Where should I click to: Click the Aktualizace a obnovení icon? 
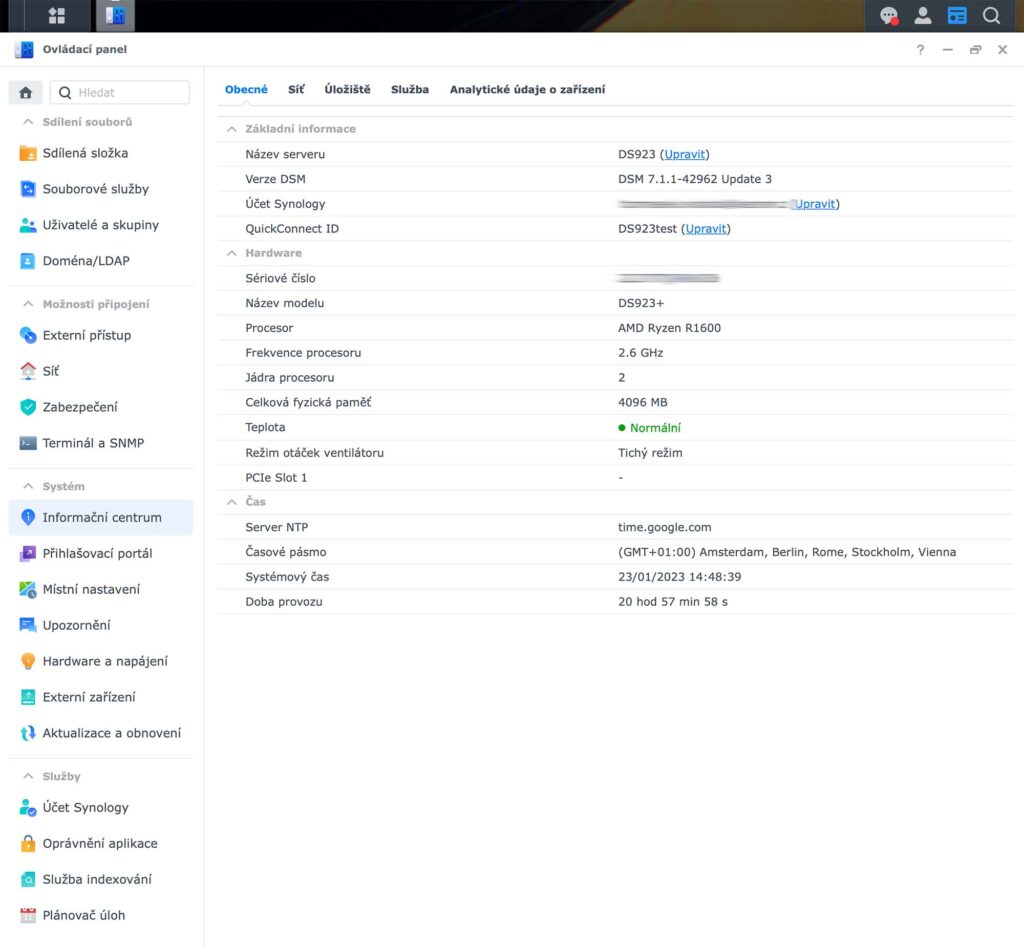(x=27, y=733)
